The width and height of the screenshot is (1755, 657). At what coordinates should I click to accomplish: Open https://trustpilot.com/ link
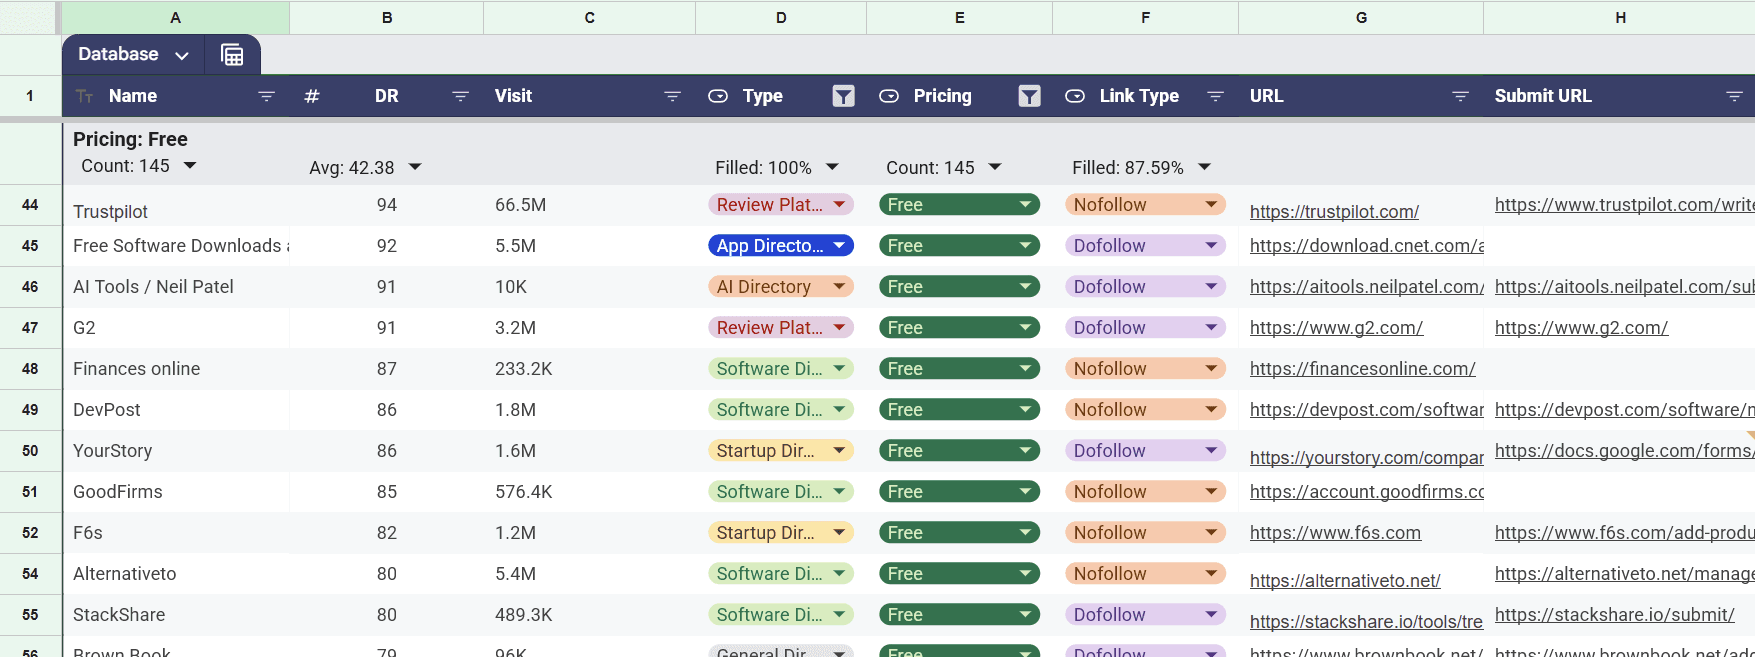tap(1334, 212)
